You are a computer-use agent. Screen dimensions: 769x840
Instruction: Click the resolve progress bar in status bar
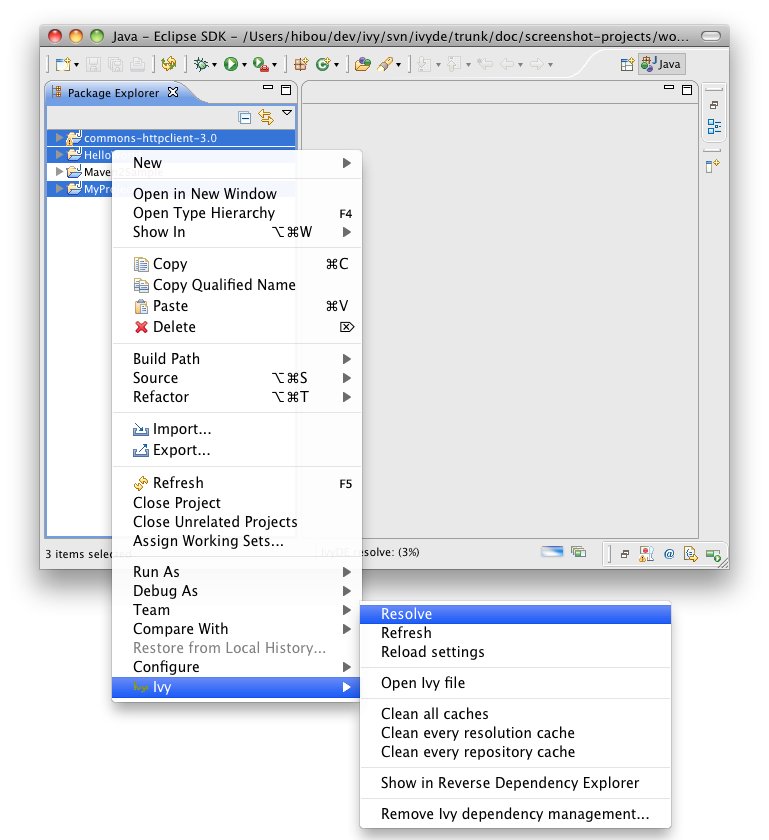click(553, 551)
